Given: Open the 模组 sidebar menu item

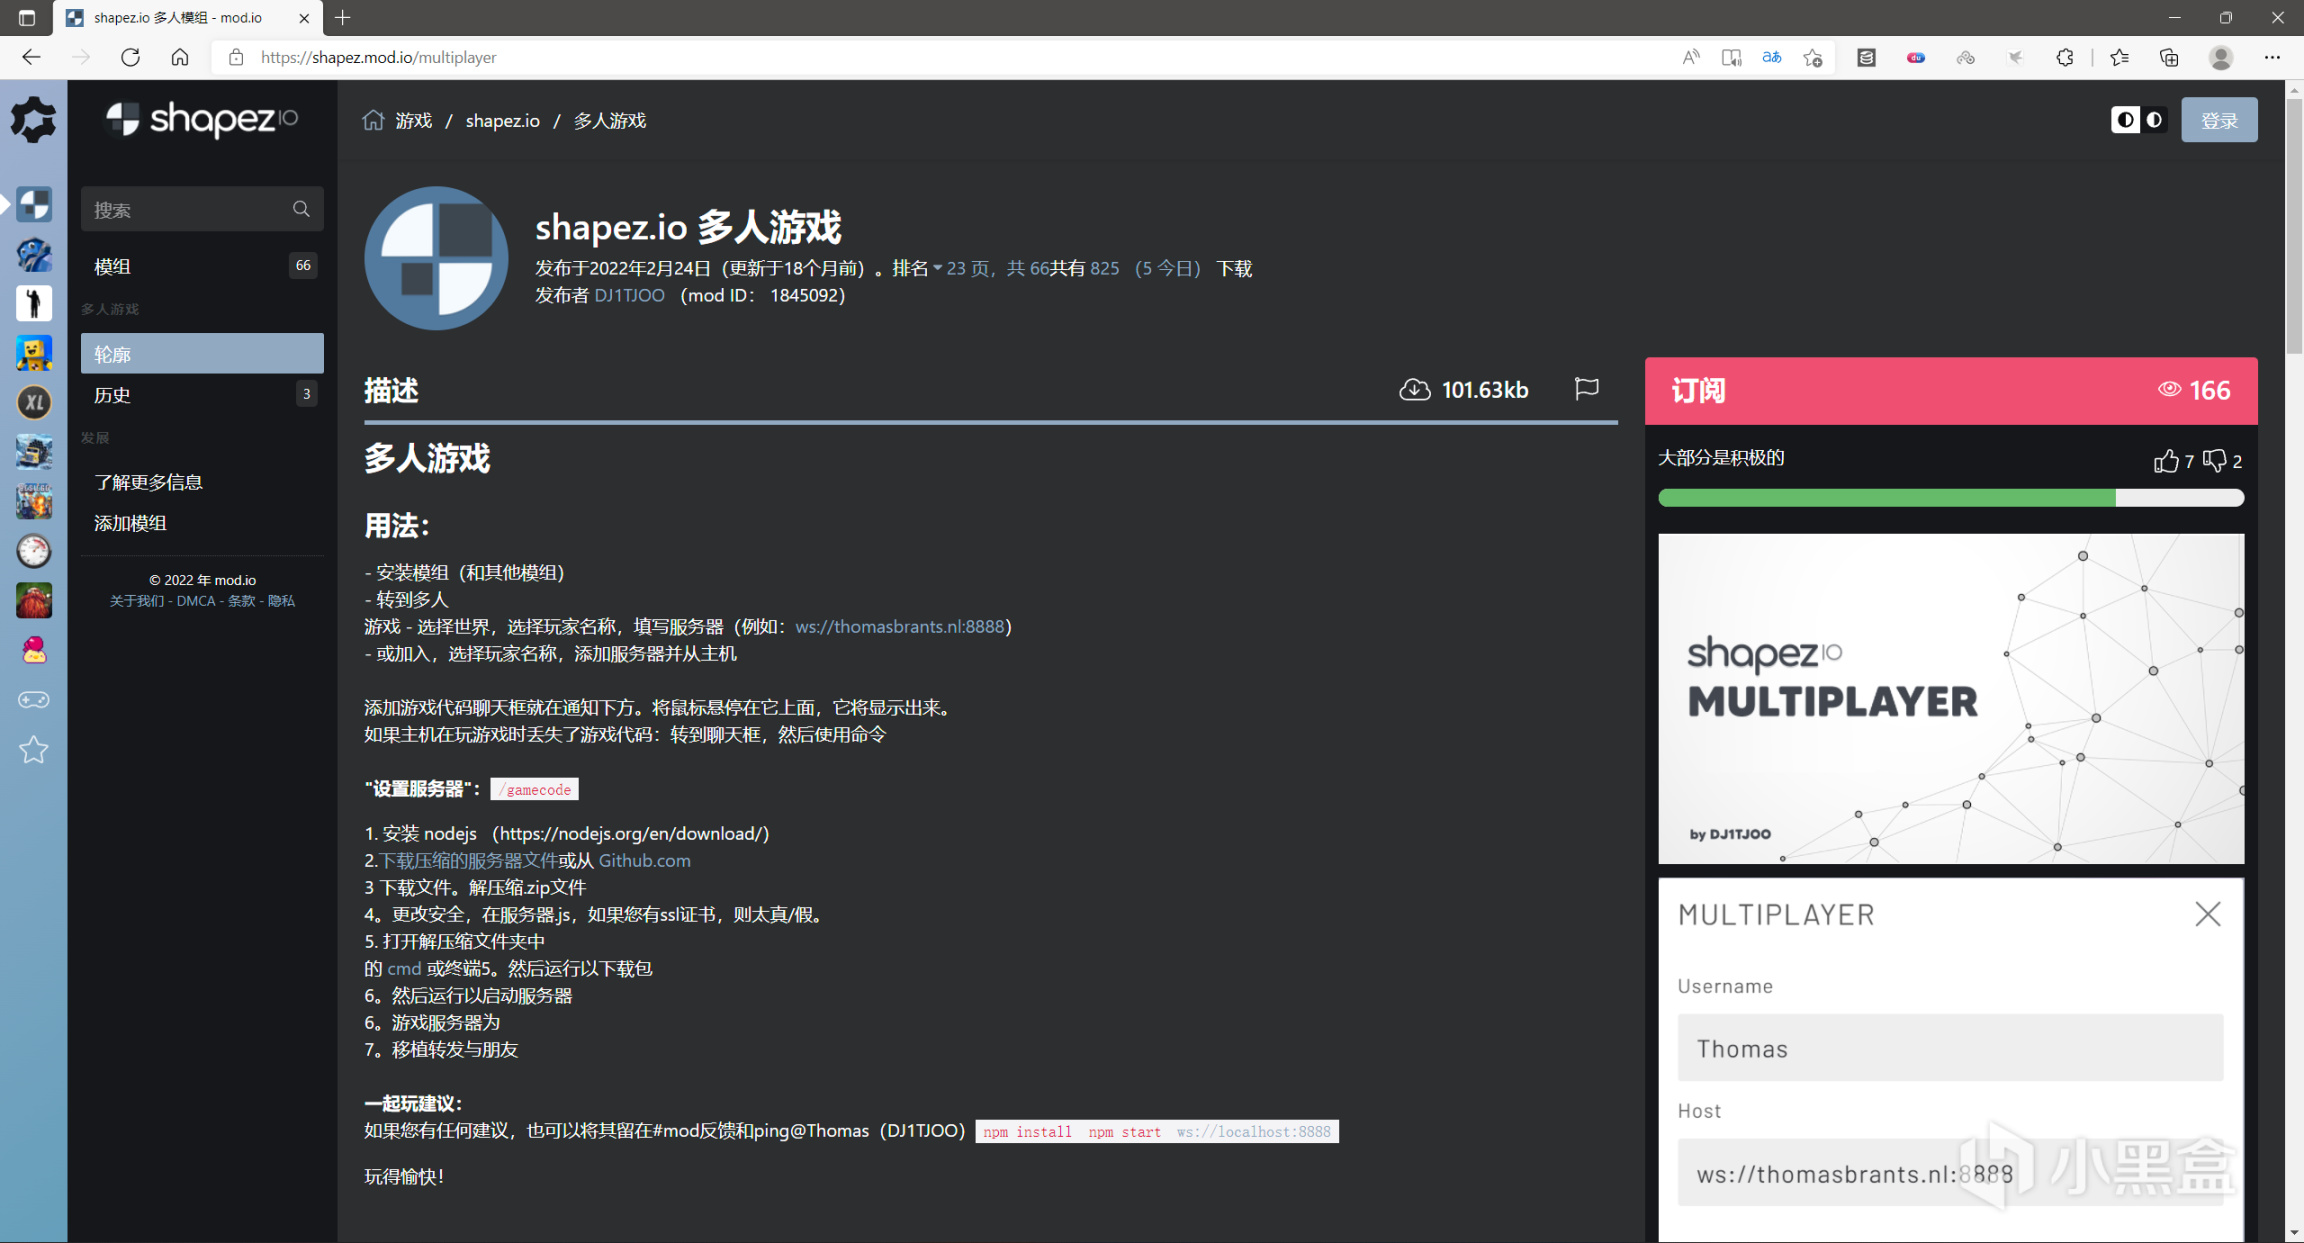Looking at the screenshot, I should [202, 265].
